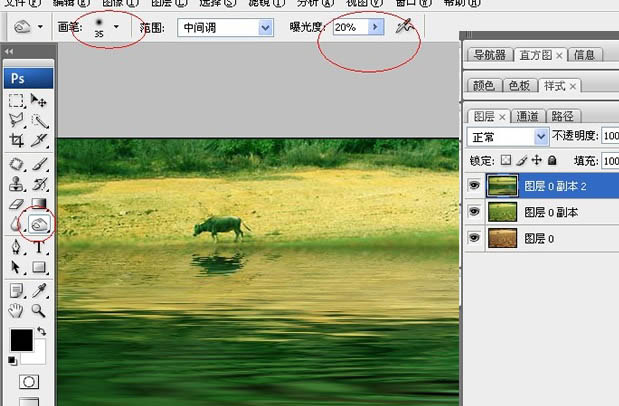Toggle the lock transparent pixels checkbox
This screenshot has height=406, width=619.
[x=506, y=160]
